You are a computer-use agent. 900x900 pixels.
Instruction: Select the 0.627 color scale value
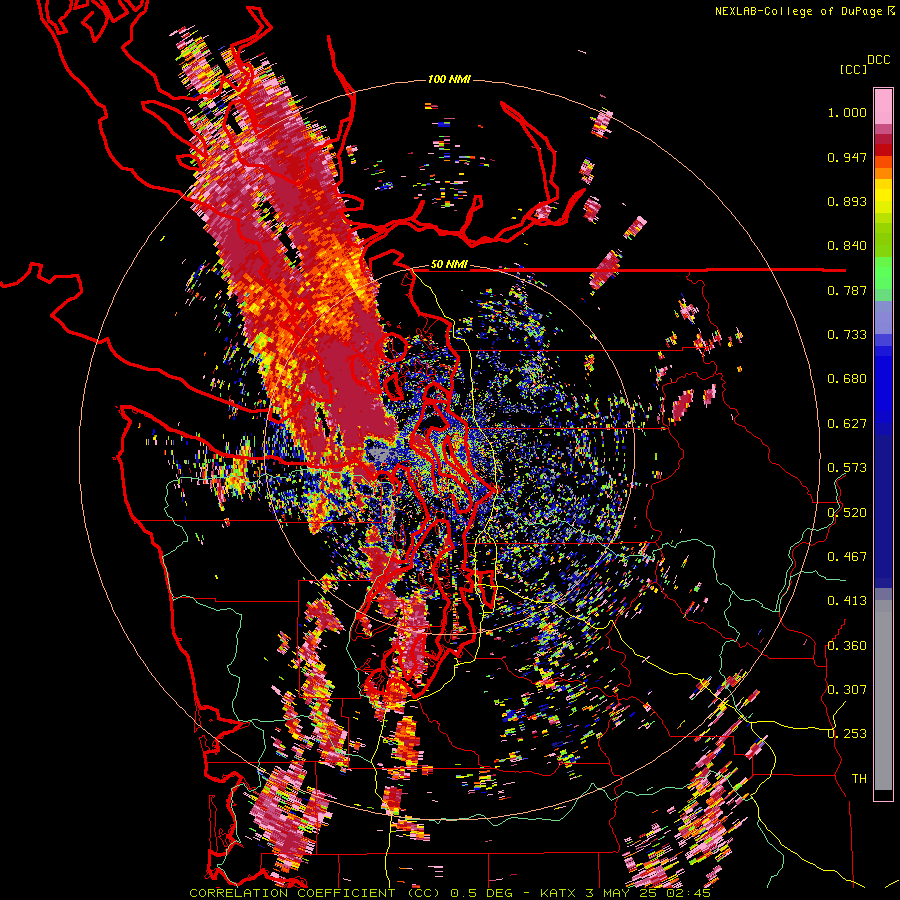847,424
